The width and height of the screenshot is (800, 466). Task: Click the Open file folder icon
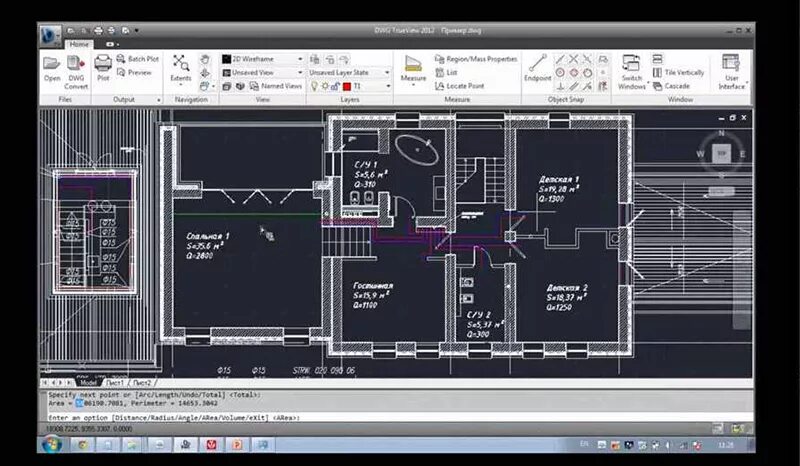coord(52,64)
